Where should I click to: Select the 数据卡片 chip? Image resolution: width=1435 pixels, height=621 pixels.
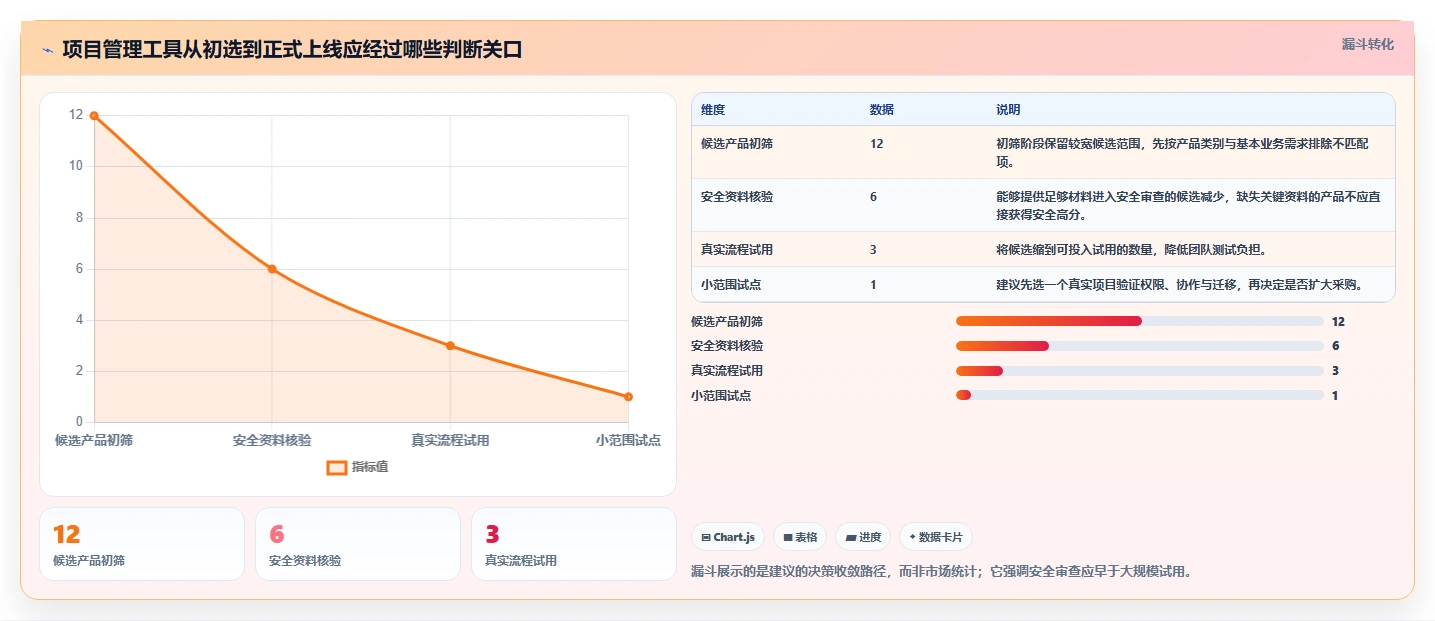[936, 537]
